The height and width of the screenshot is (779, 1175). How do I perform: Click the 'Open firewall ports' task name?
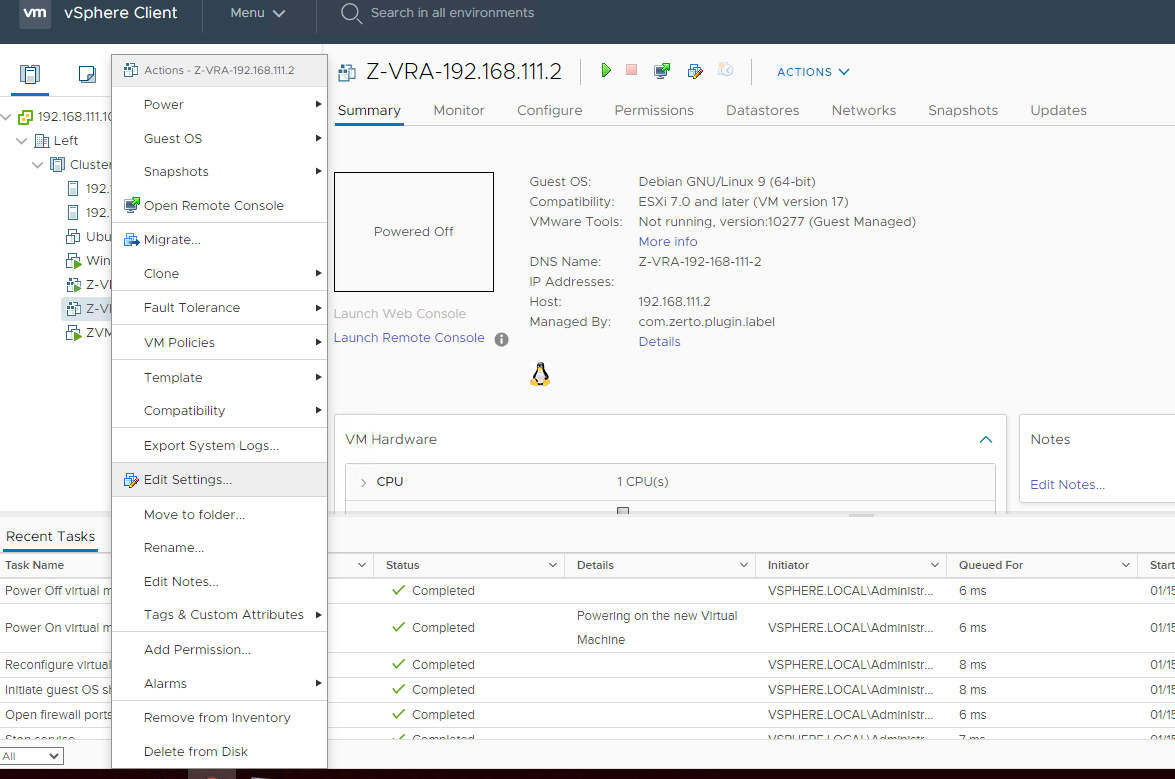(x=58, y=715)
